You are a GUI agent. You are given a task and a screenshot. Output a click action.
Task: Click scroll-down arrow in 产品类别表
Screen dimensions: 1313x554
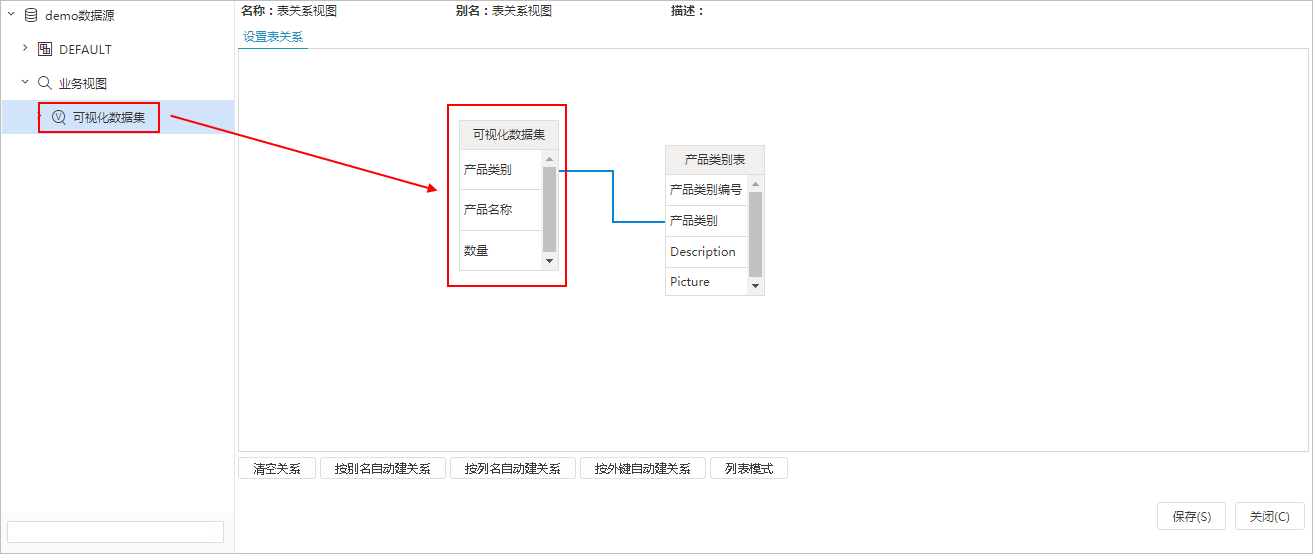(x=755, y=286)
